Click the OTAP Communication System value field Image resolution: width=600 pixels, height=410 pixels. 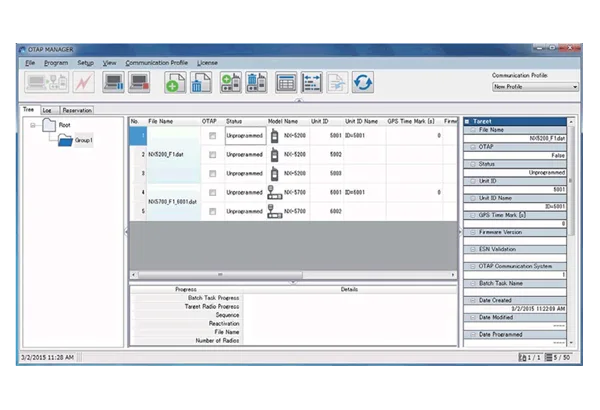[x=515, y=274]
